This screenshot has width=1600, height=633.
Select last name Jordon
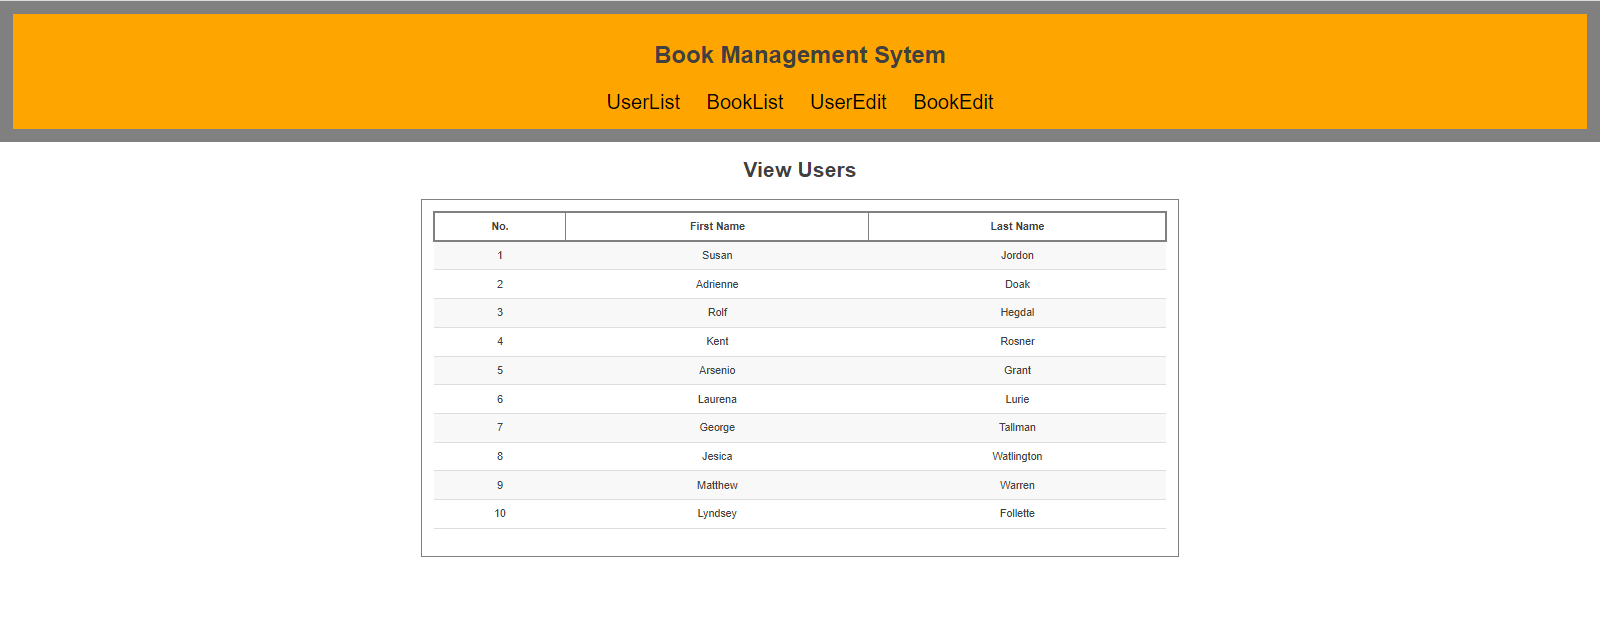(x=1017, y=255)
